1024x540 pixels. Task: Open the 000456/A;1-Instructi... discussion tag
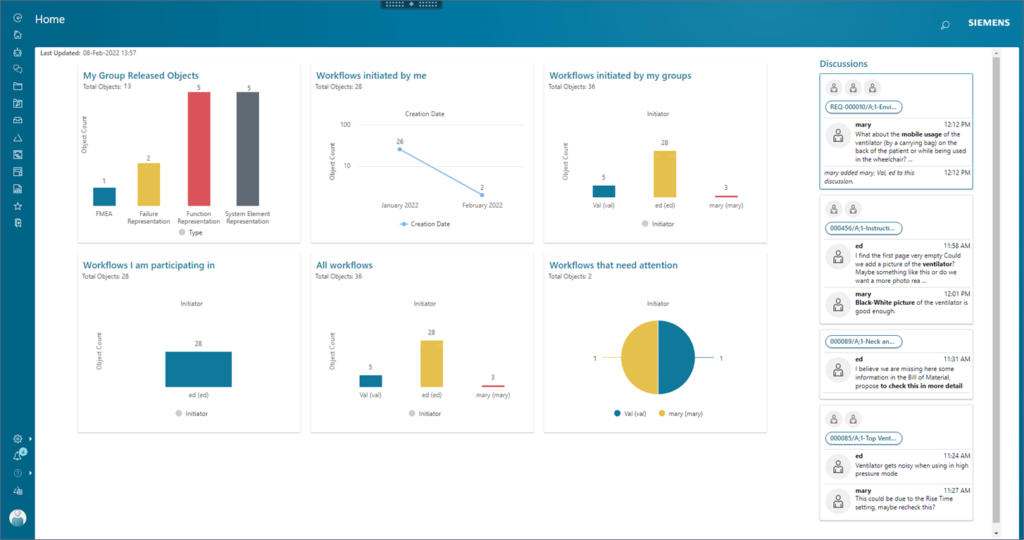click(864, 229)
